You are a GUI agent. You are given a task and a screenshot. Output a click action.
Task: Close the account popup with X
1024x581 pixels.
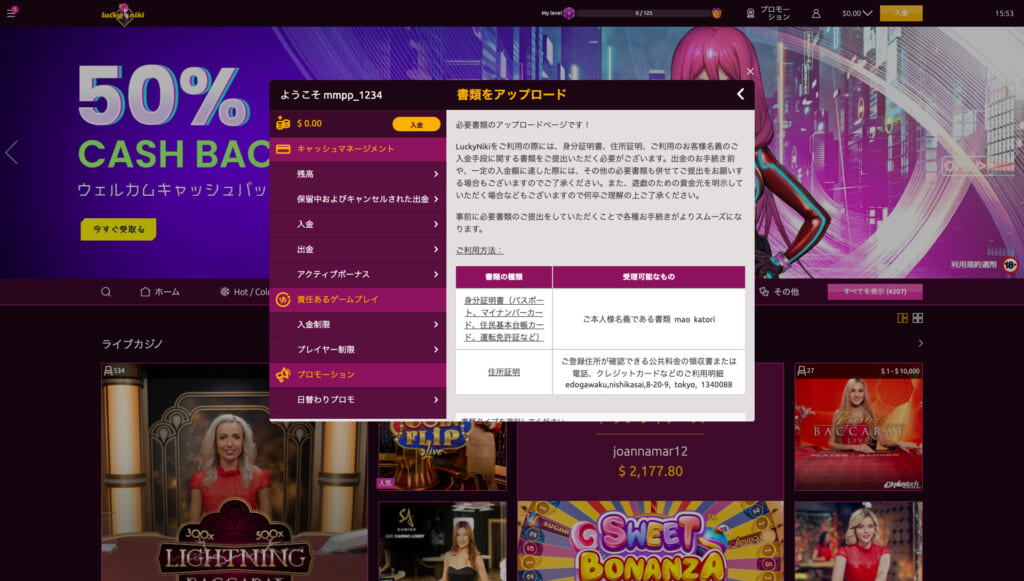750,71
